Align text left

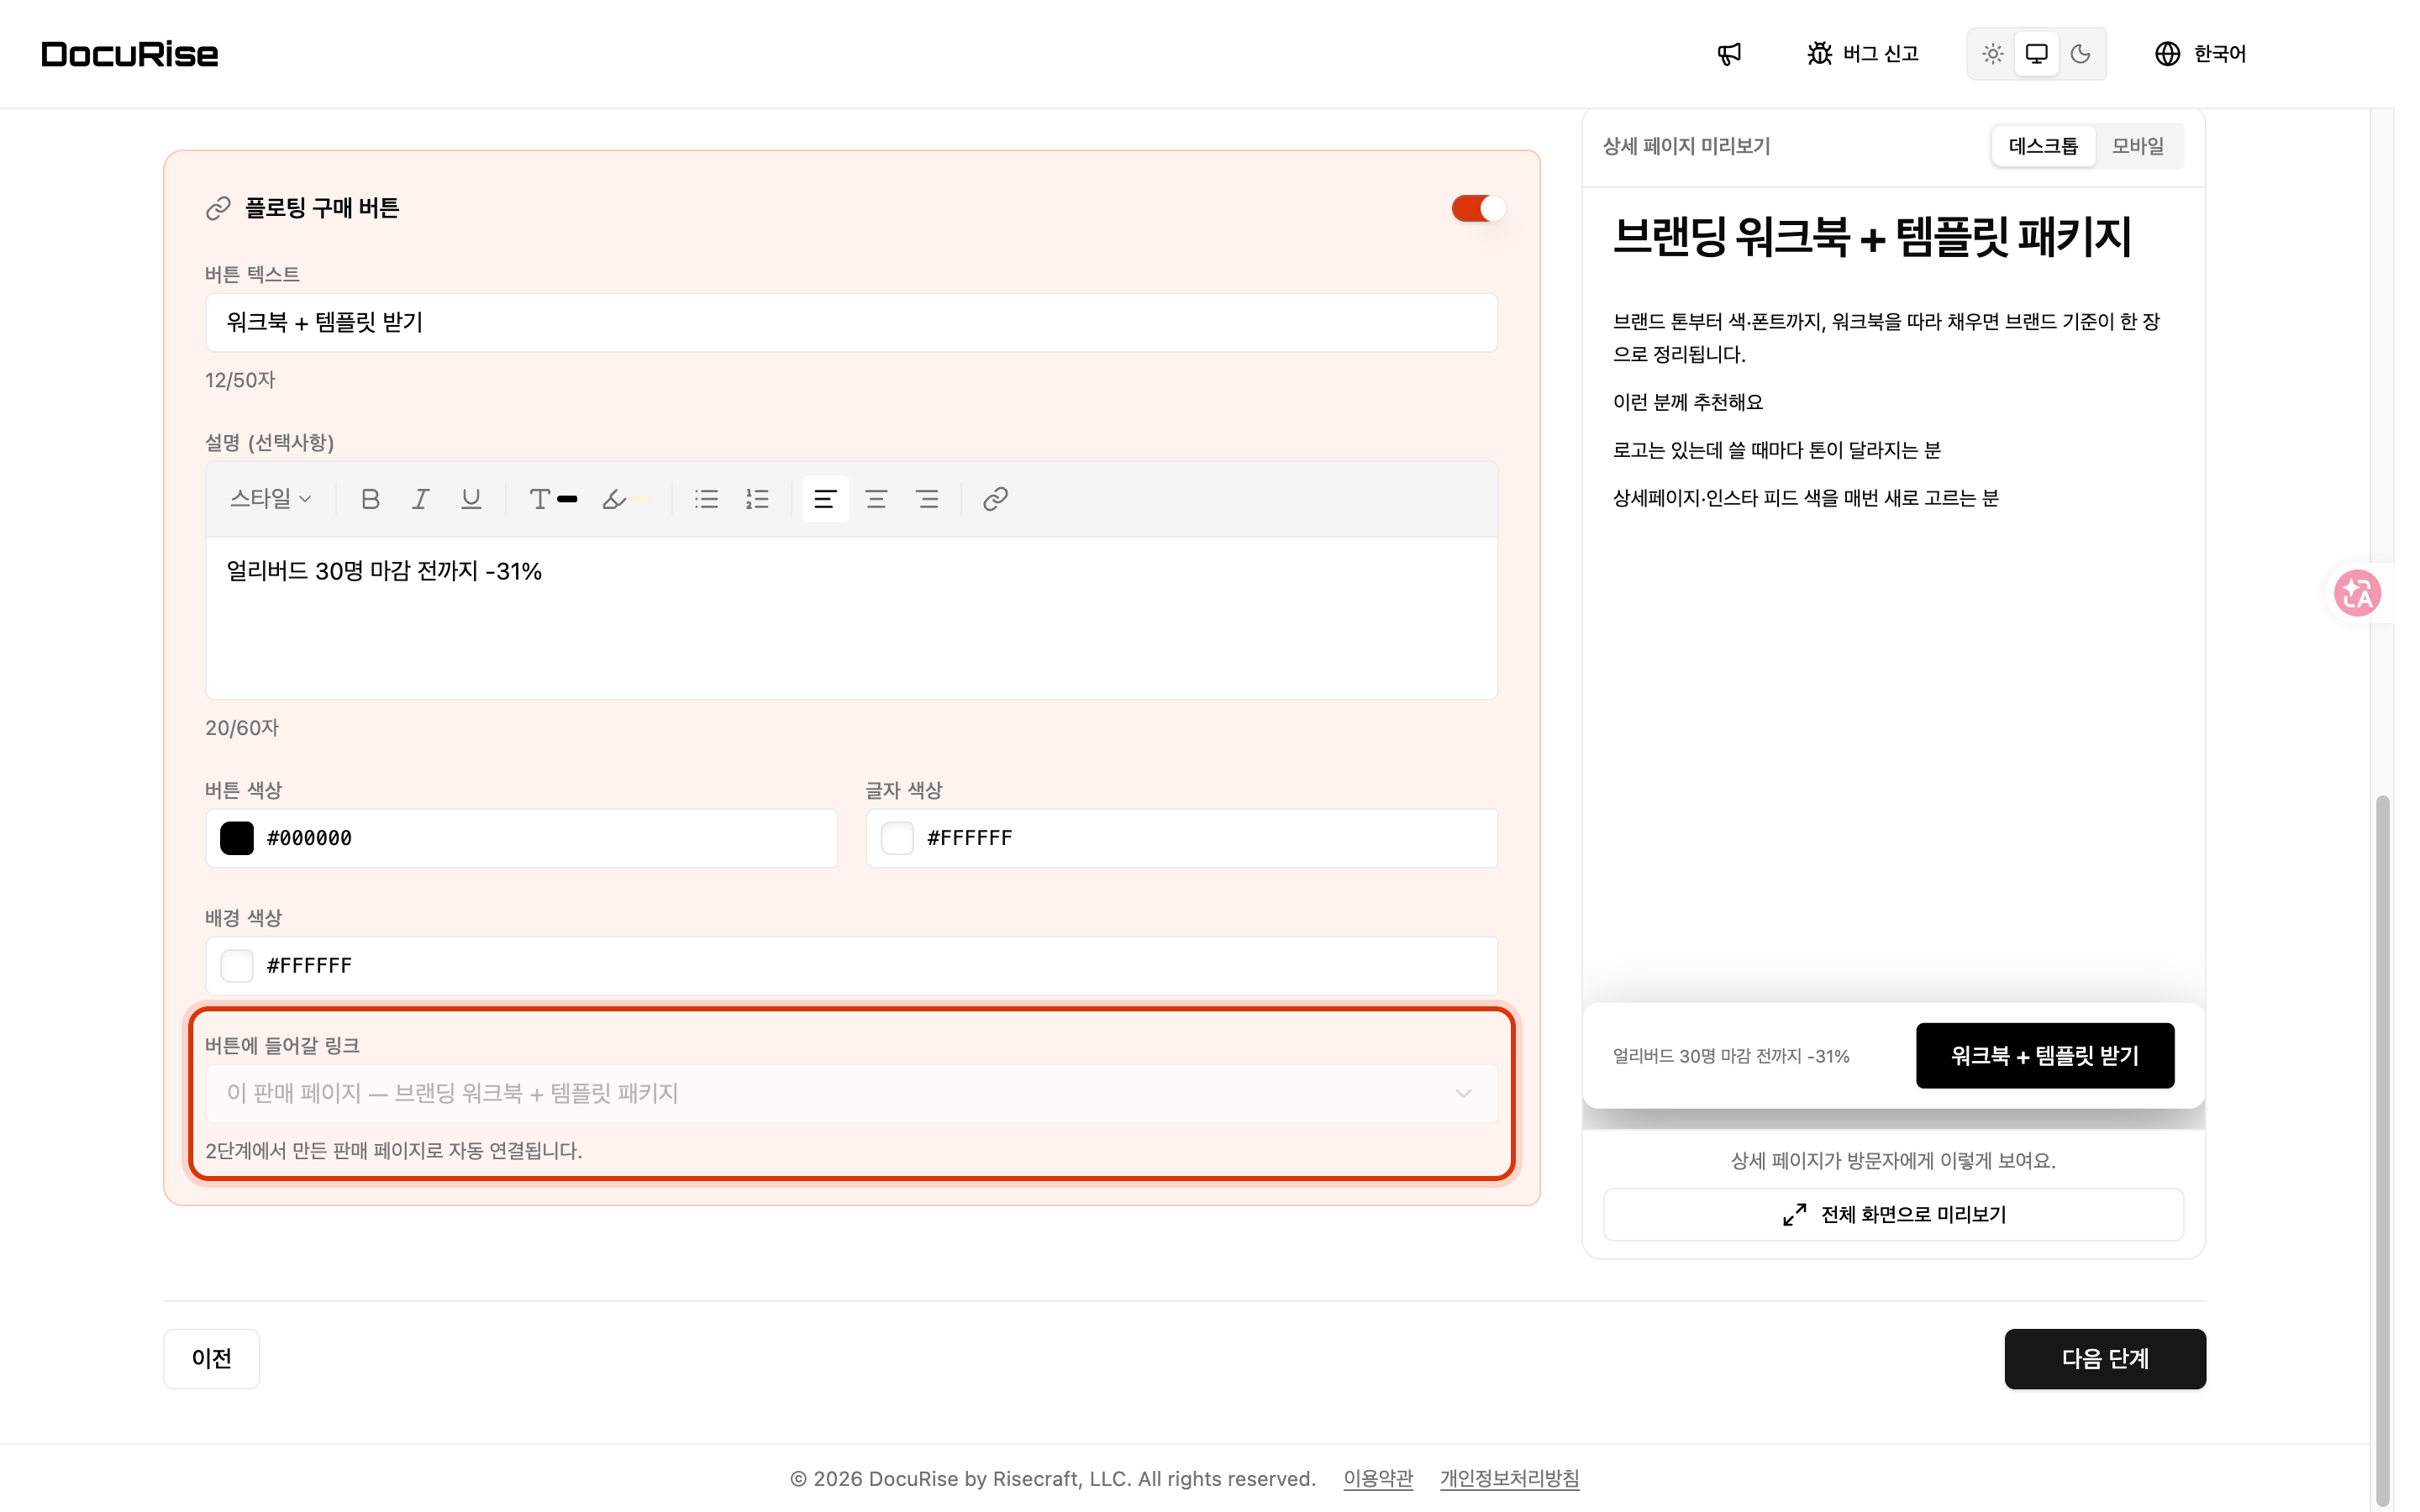(x=825, y=499)
